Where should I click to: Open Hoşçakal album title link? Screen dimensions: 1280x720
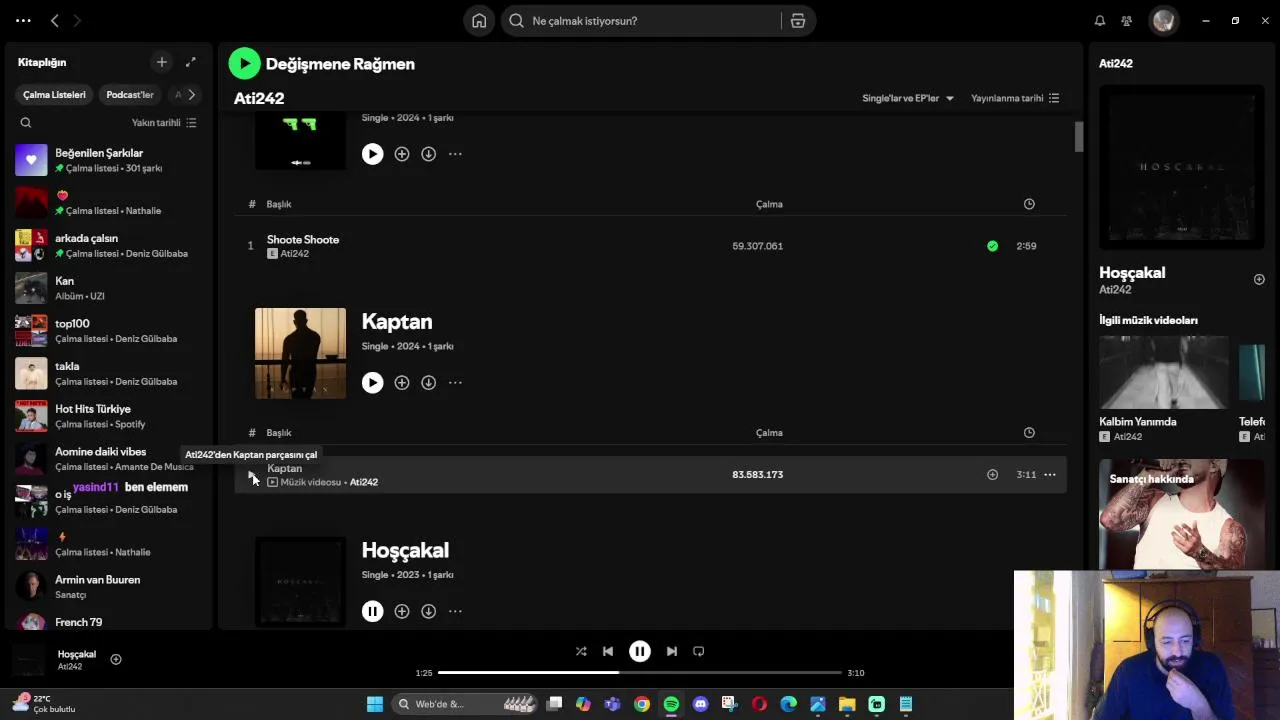coord(405,551)
